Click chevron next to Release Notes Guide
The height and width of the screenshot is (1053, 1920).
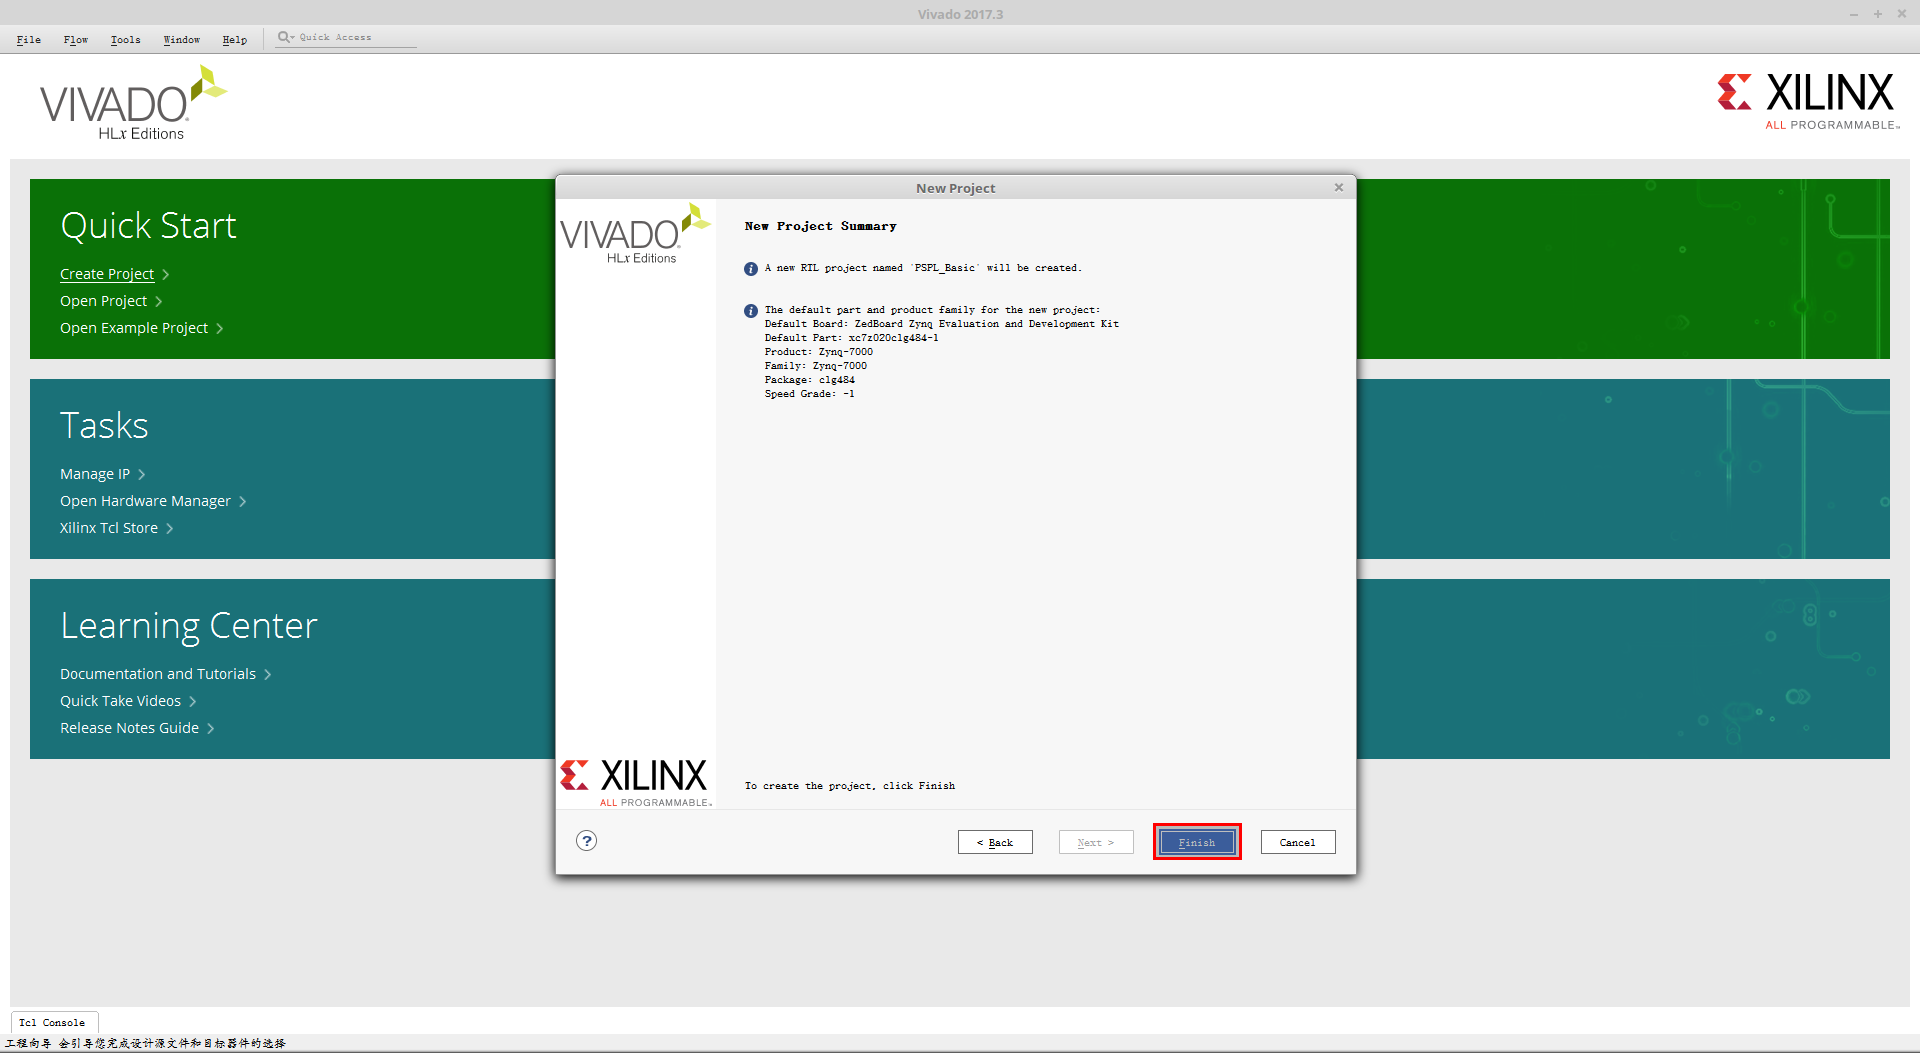pos(211,729)
